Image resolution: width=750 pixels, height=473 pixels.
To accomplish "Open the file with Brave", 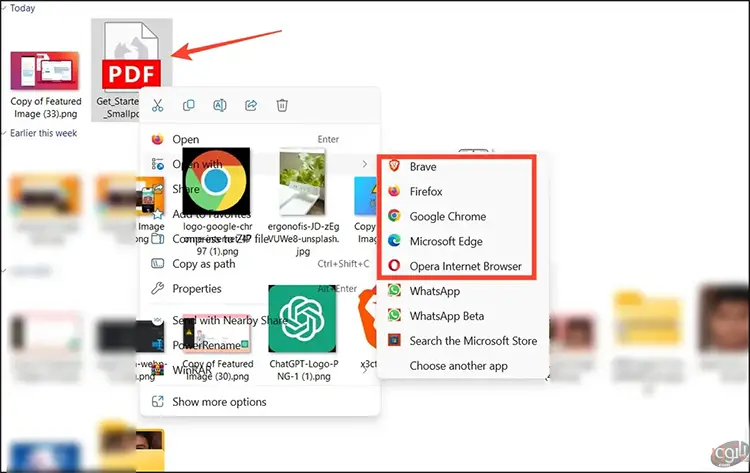I will point(423,167).
